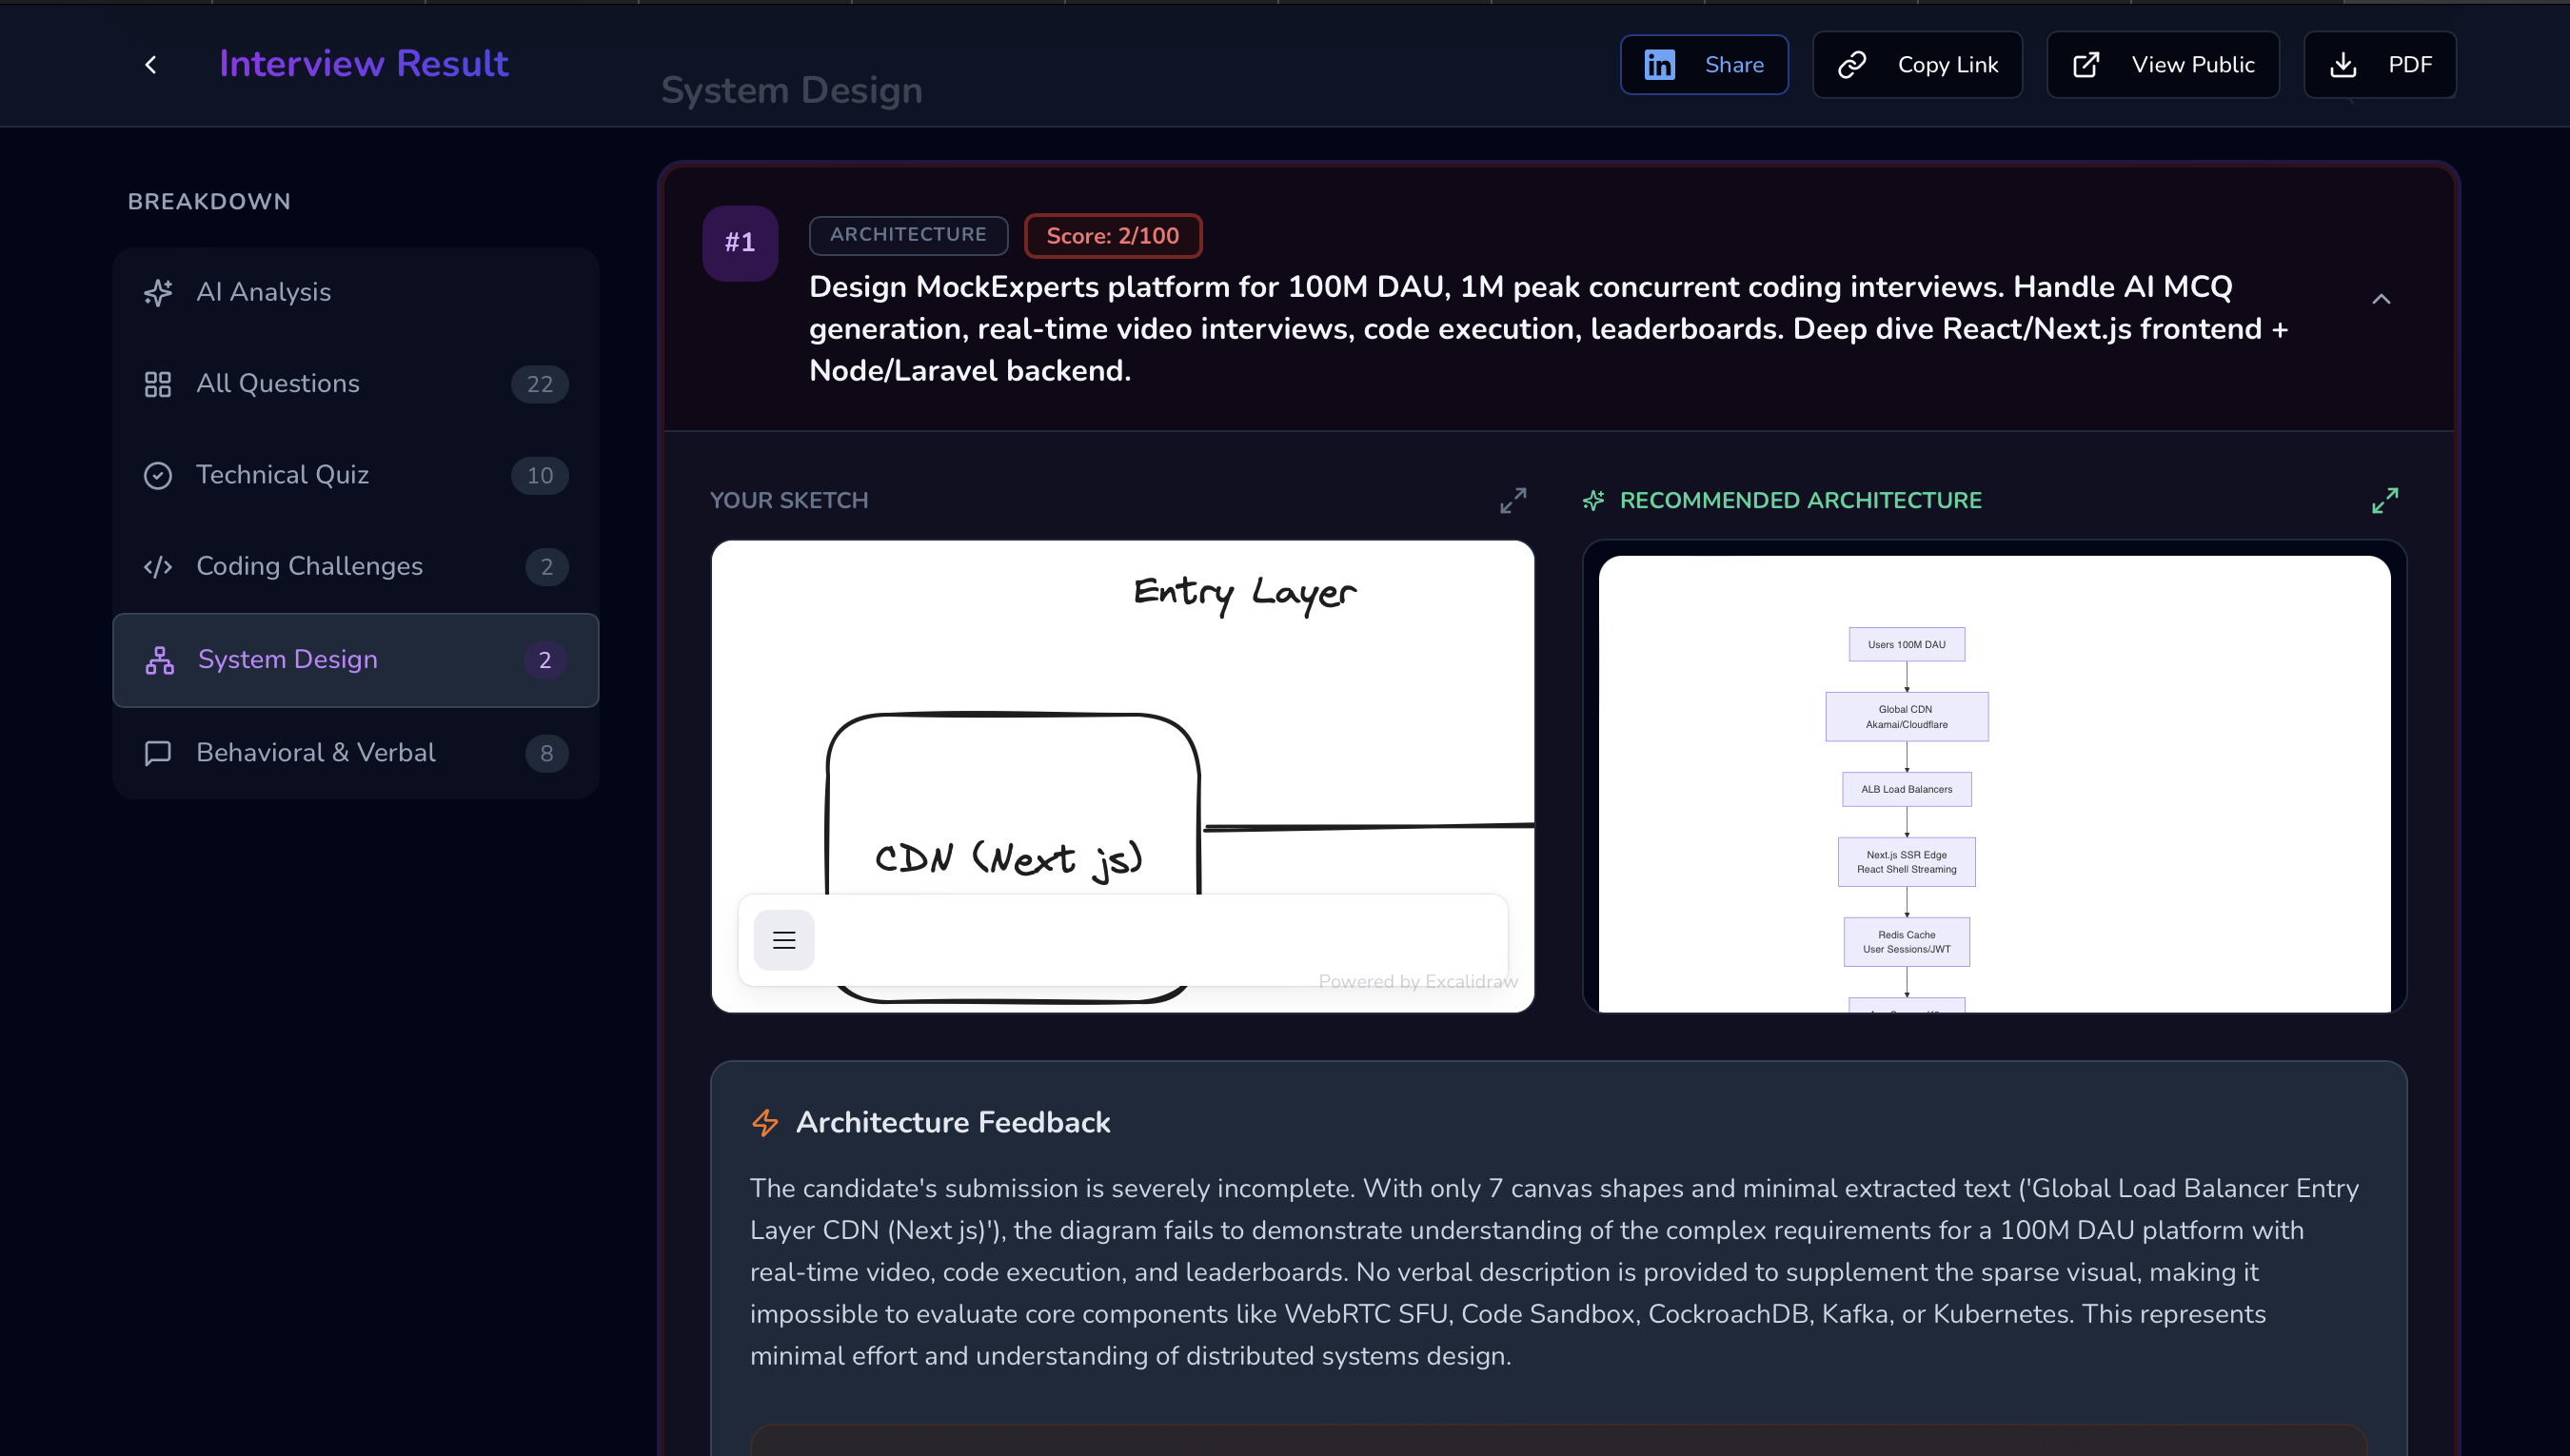Image resolution: width=2570 pixels, height=1456 pixels.
Task: Select the System Design hierarchy icon
Action: [159, 660]
